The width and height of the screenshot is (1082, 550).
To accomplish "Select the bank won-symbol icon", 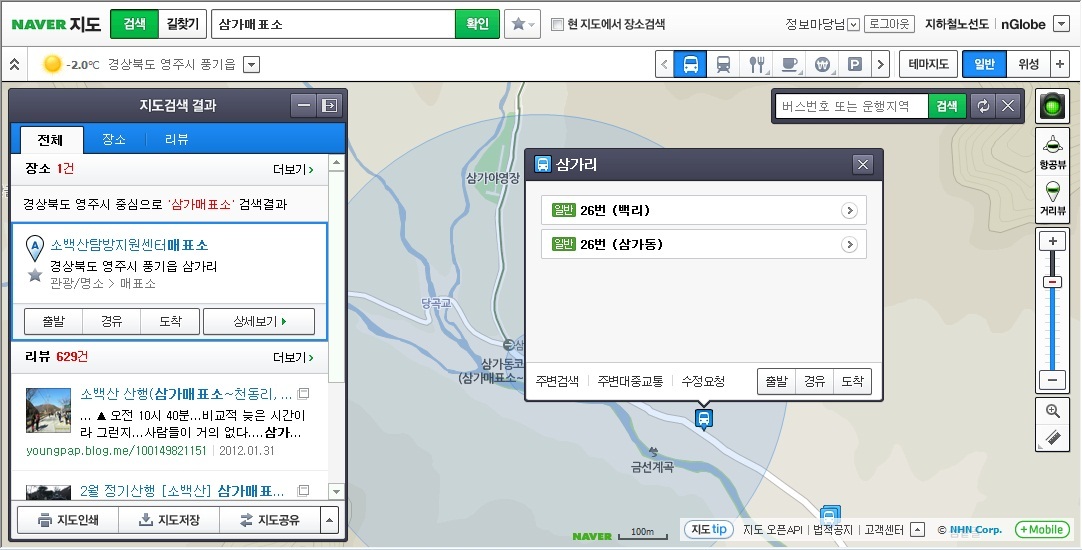I will coord(822,65).
